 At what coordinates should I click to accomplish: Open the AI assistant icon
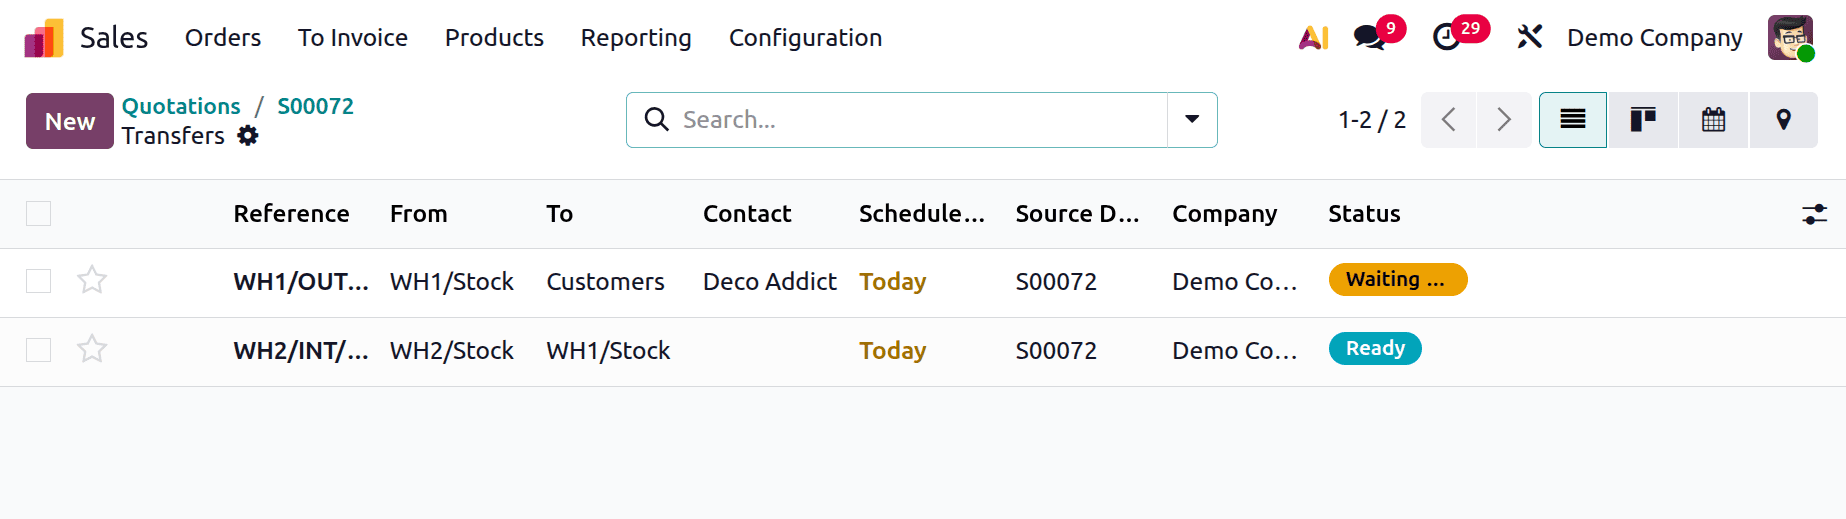tap(1313, 38)
